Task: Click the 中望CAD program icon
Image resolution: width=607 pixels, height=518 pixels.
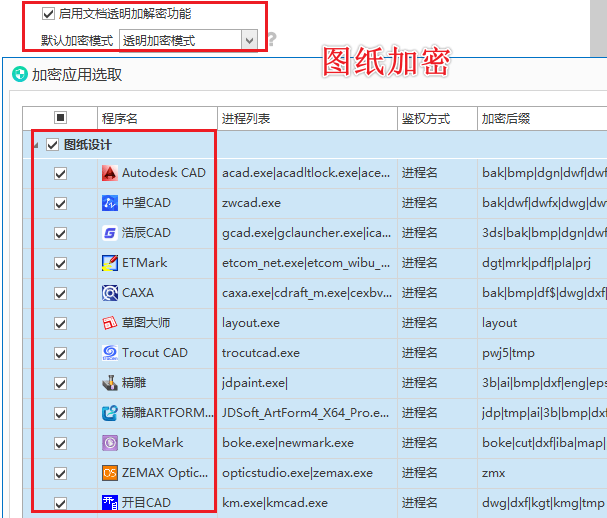Action: [110, 203]
